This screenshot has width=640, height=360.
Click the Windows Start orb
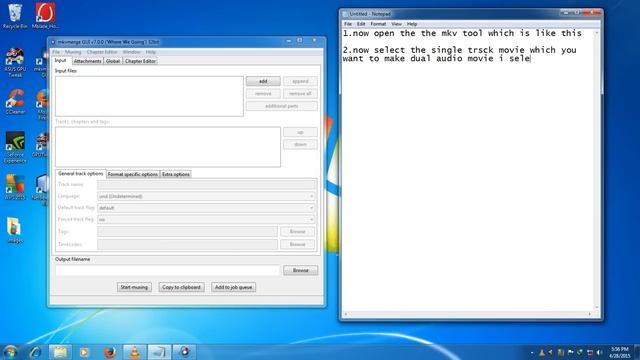[11, 352]
